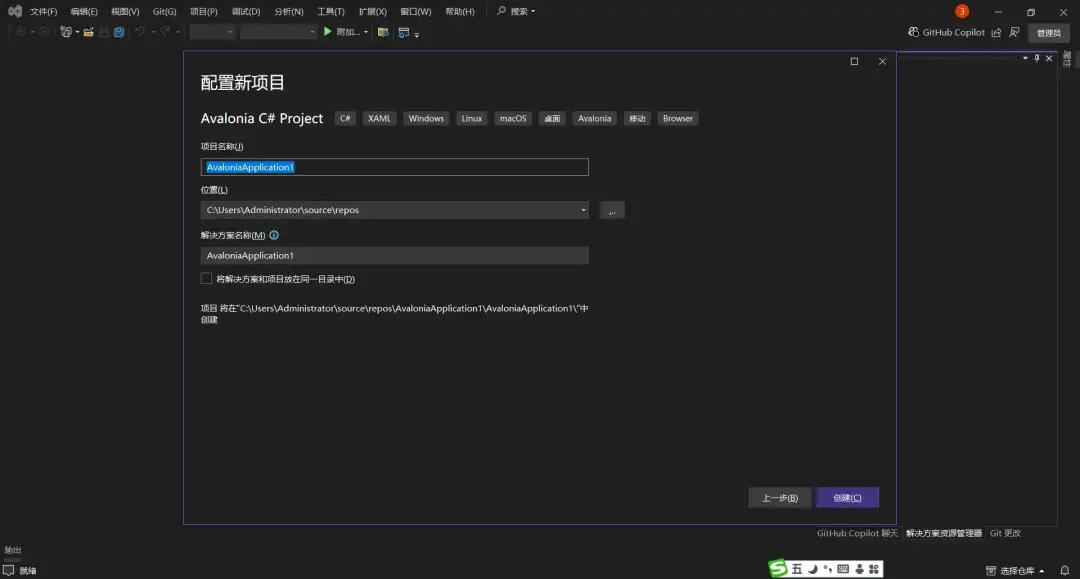Click the Undo toolbar icon

coord(139,32)
